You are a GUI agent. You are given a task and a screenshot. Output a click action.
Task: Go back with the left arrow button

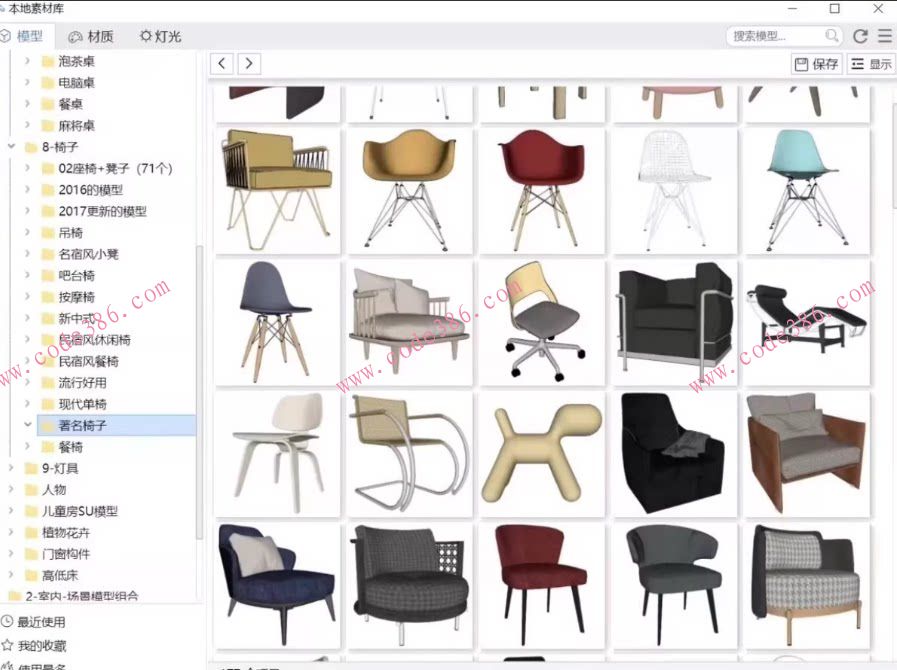click(x=222, y=63)
